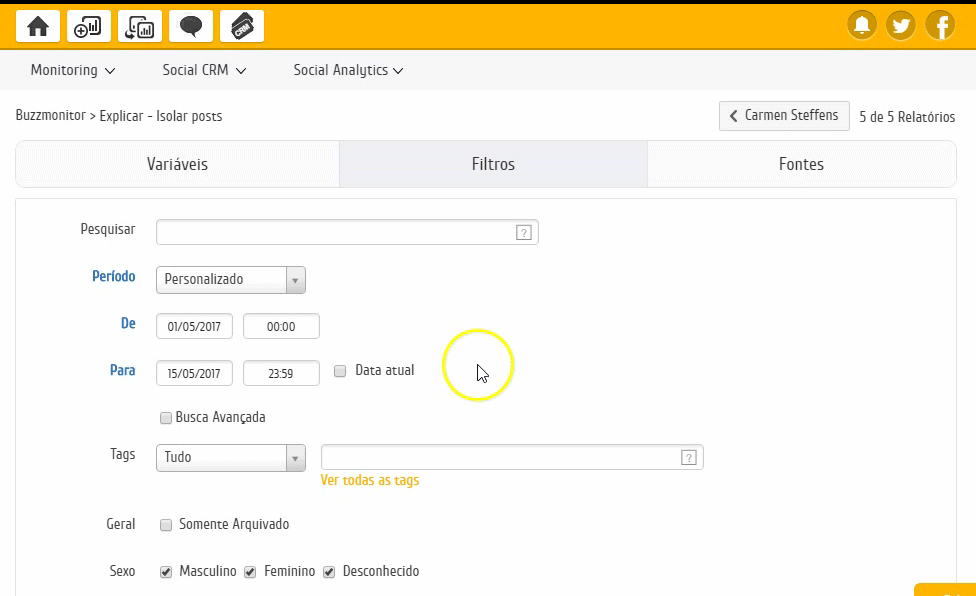
Task: Click the Twitter icon
Action: pos(901,25)
